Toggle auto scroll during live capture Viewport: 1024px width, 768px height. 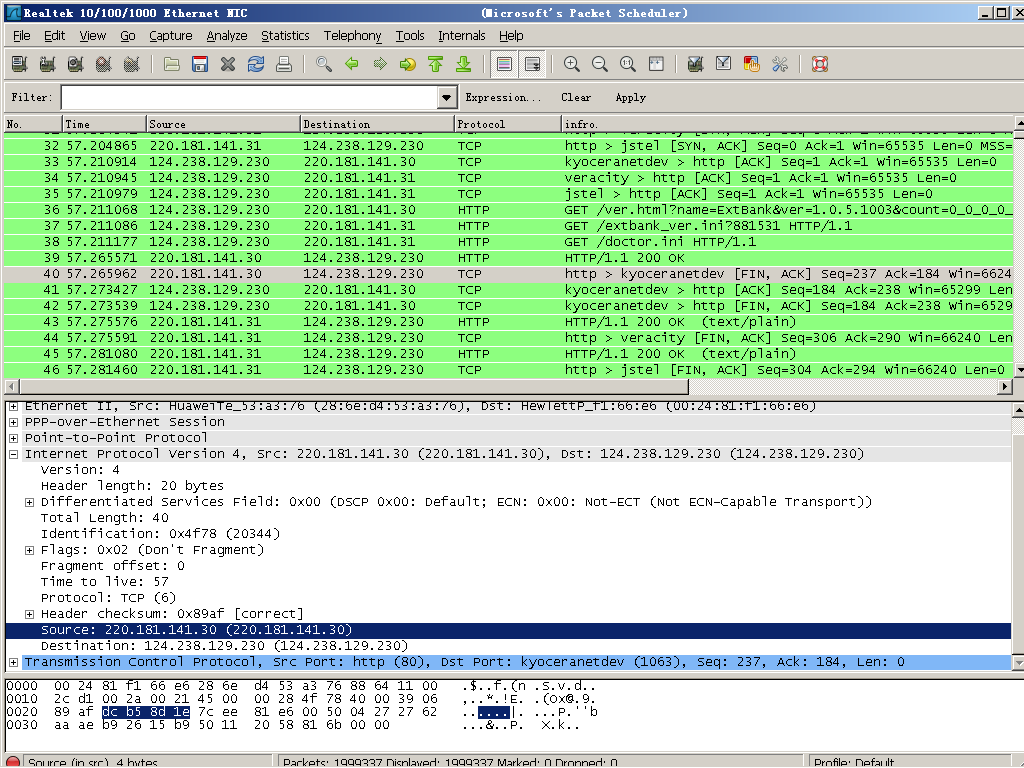(x=533, y=64)
